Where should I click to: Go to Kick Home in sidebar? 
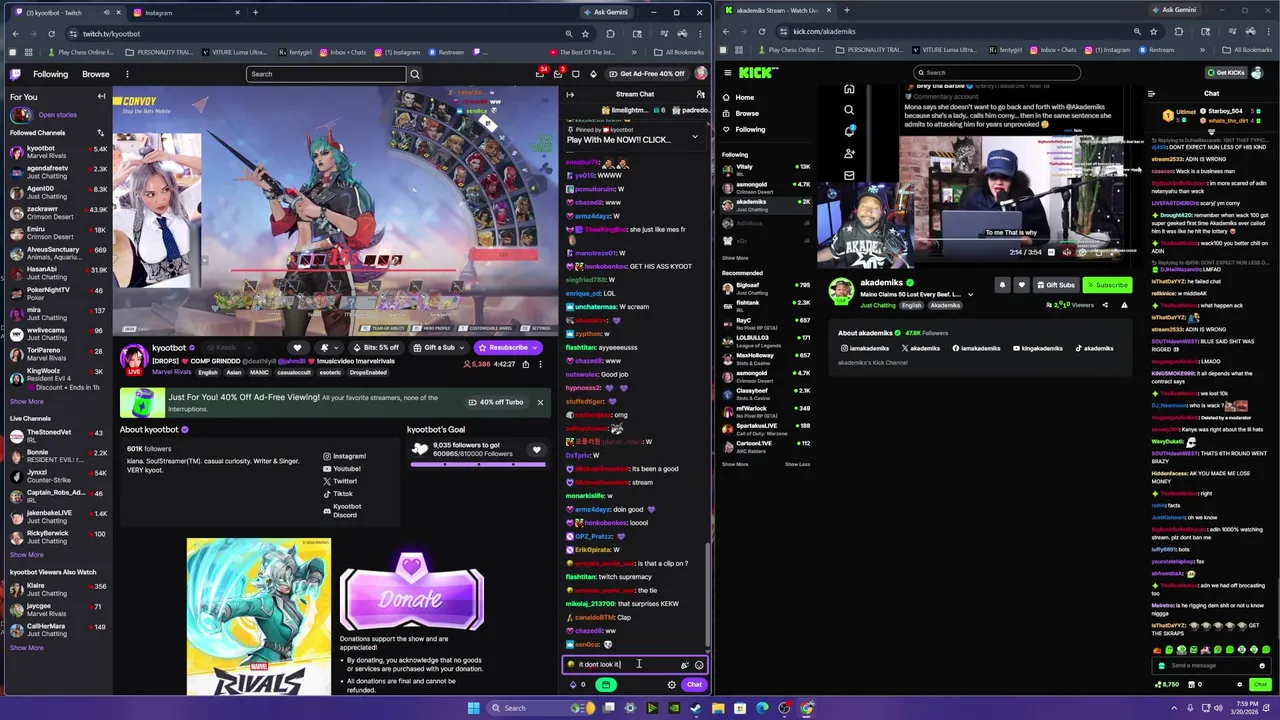coord(744,97)
